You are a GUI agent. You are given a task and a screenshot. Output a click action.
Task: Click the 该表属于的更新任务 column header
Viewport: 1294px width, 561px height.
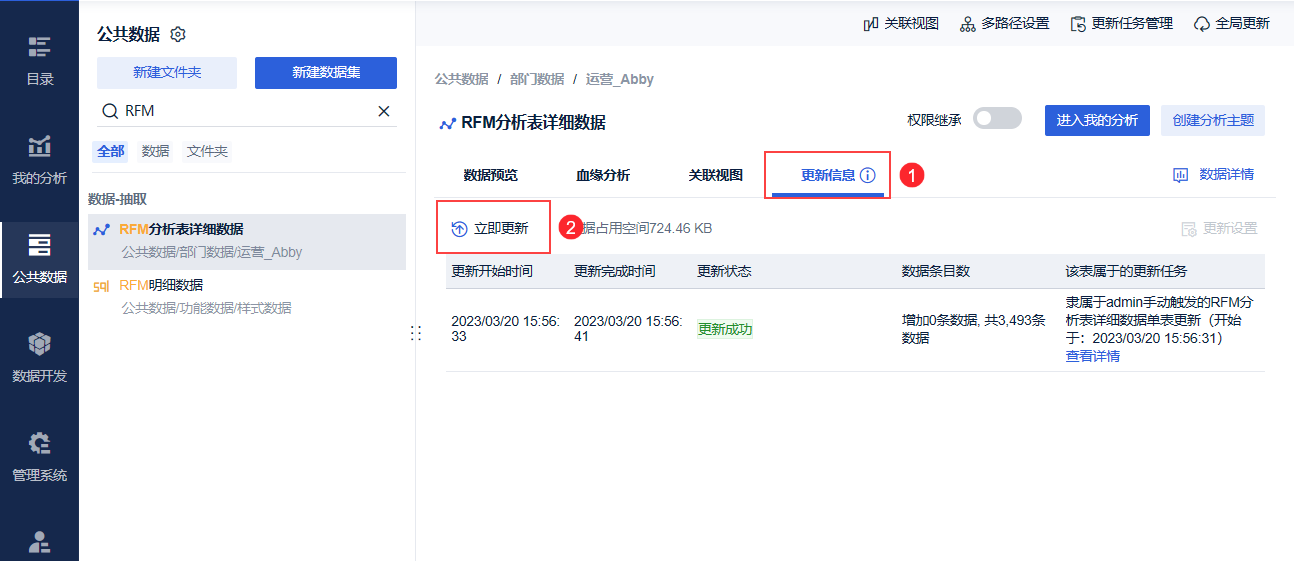coord(1126,271)
